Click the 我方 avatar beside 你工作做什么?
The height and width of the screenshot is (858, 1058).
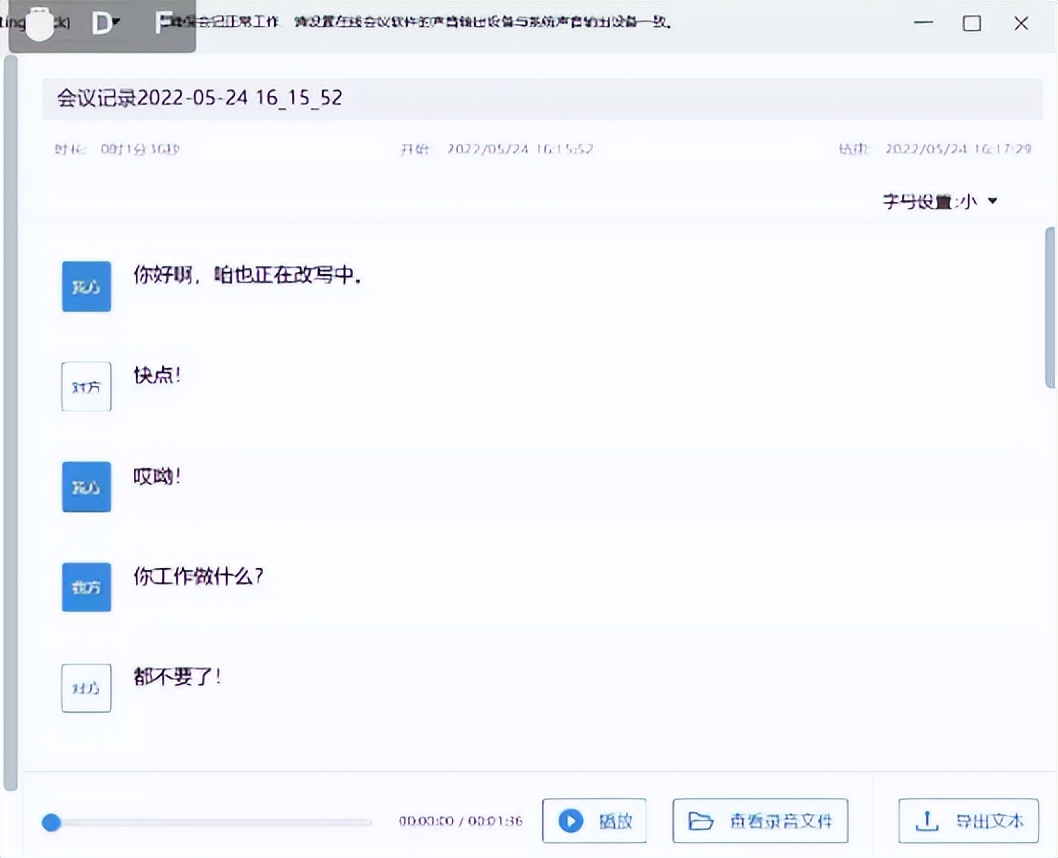point(86,587)
